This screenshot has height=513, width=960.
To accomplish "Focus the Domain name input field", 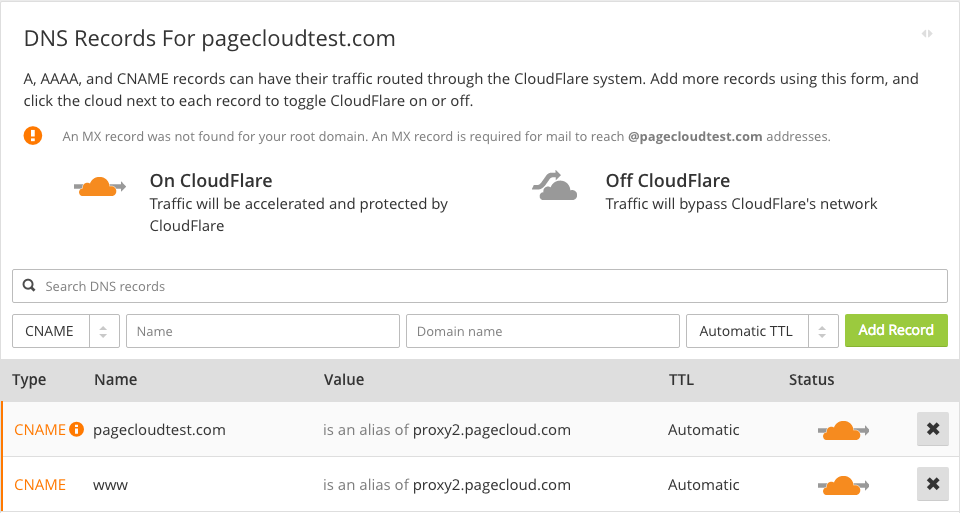I will click(x=542, y=331).
